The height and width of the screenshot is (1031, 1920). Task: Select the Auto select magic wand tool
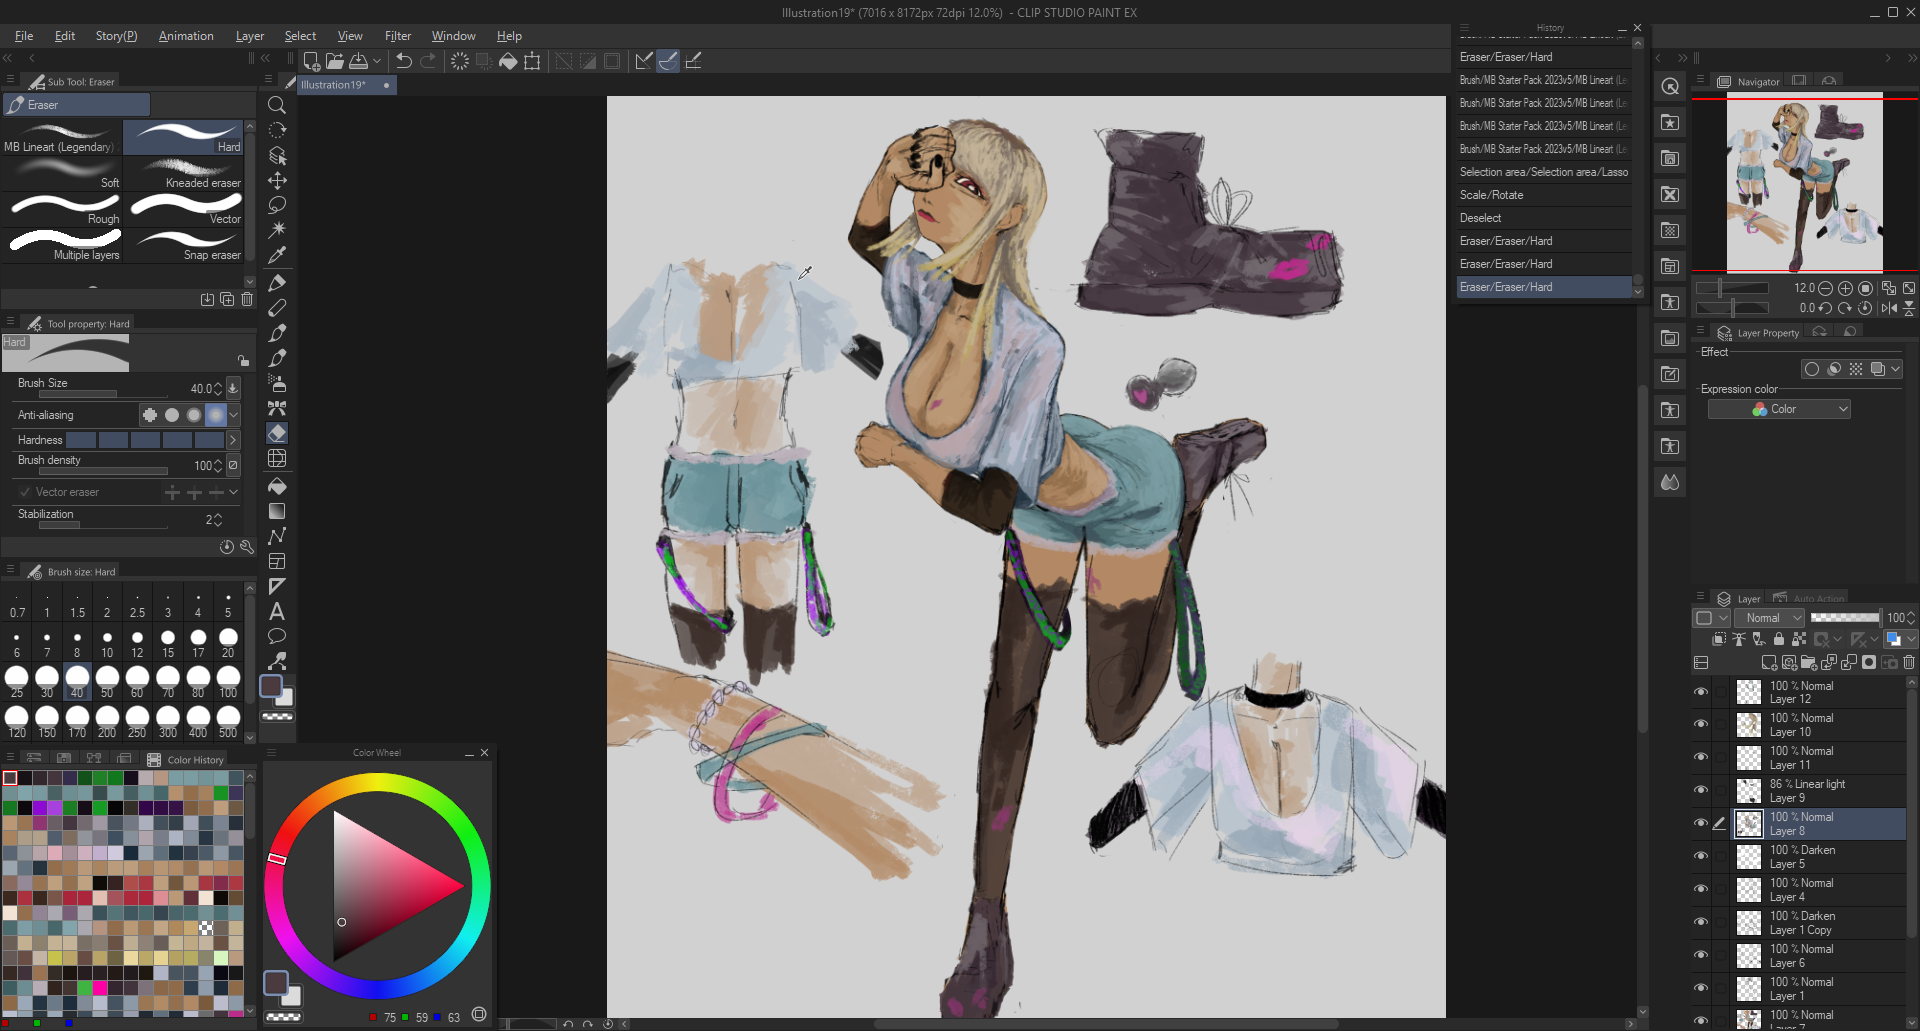[x=277, y=230]
